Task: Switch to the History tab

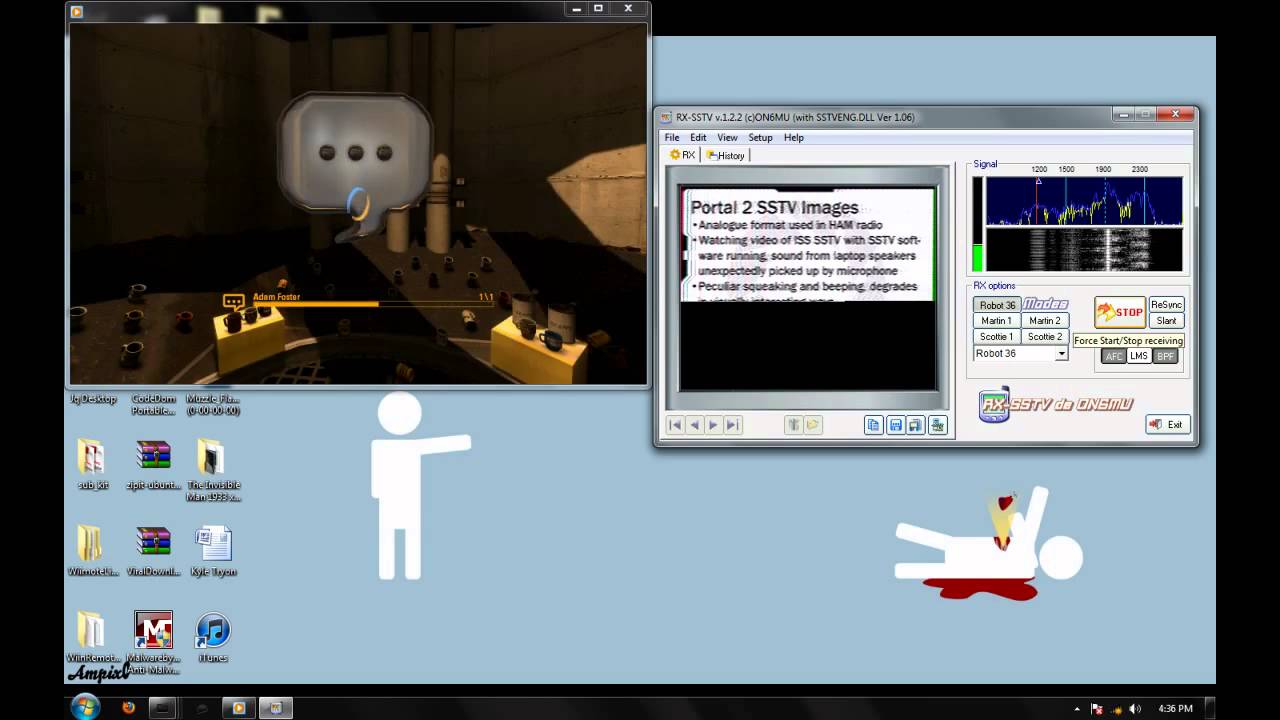Action: click(x=725, y=155)
